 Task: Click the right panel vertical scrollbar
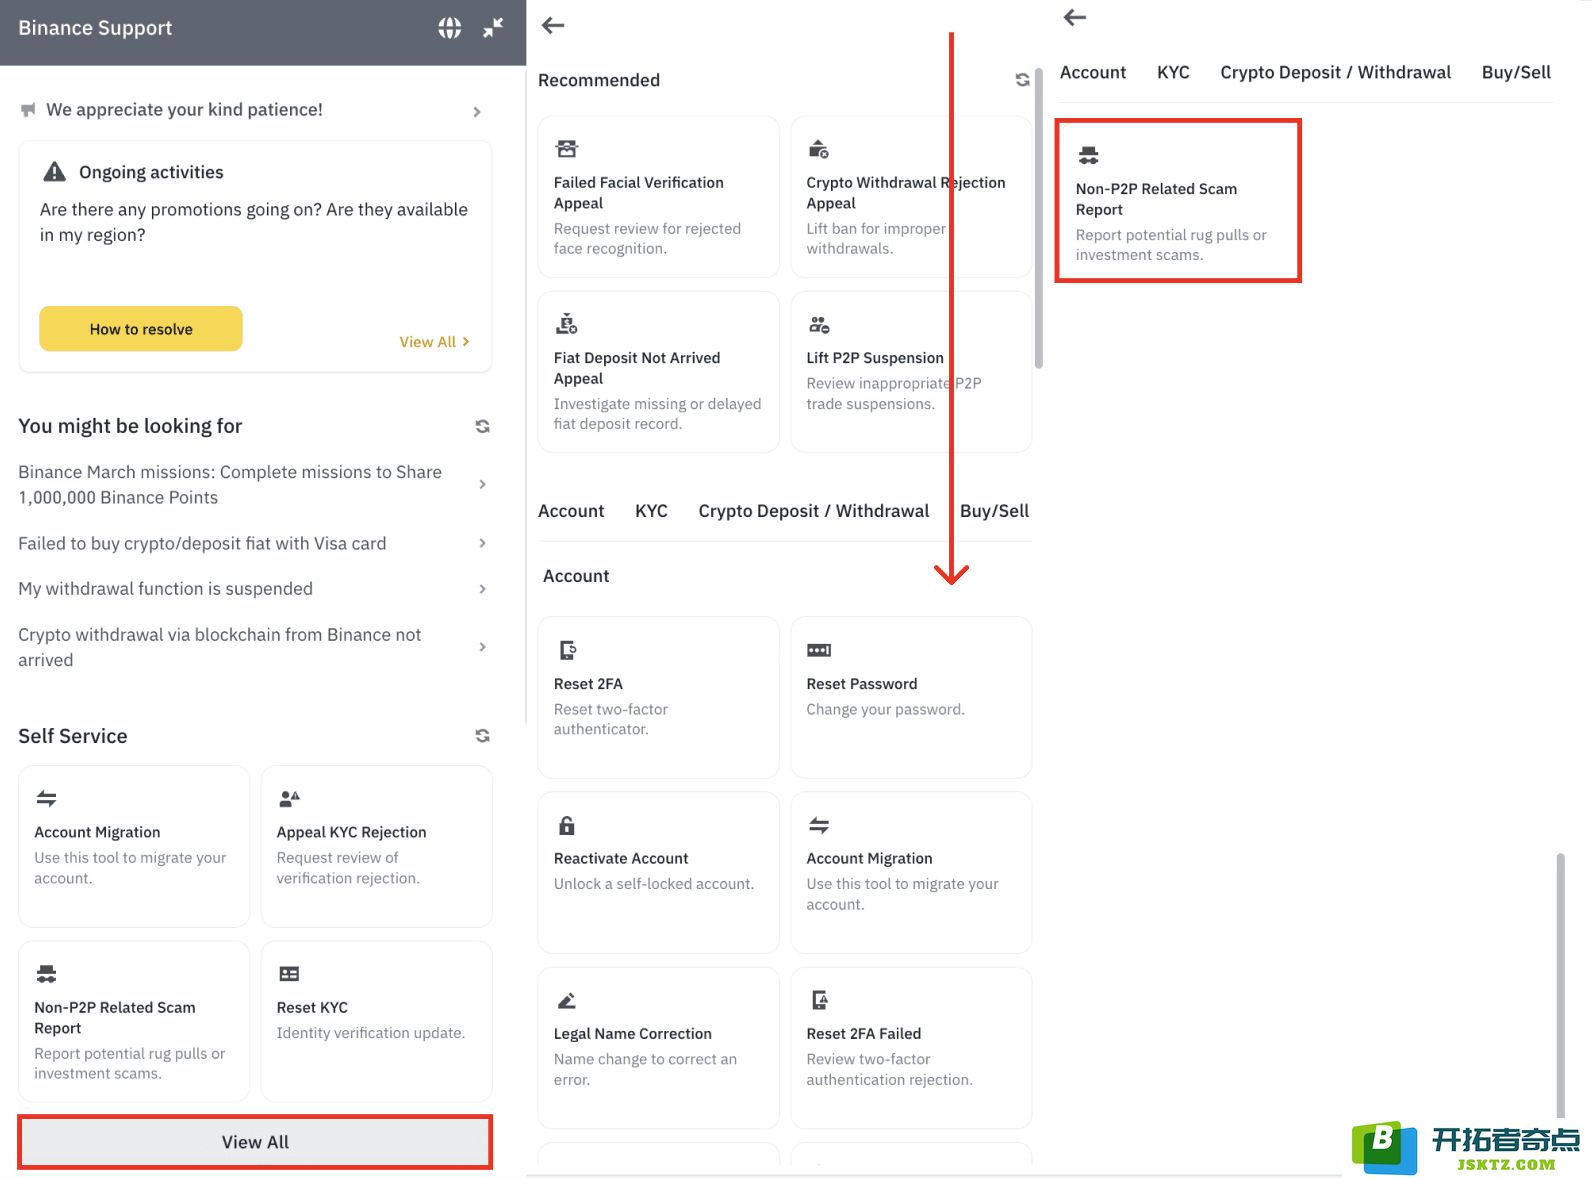coord(1560,986)
